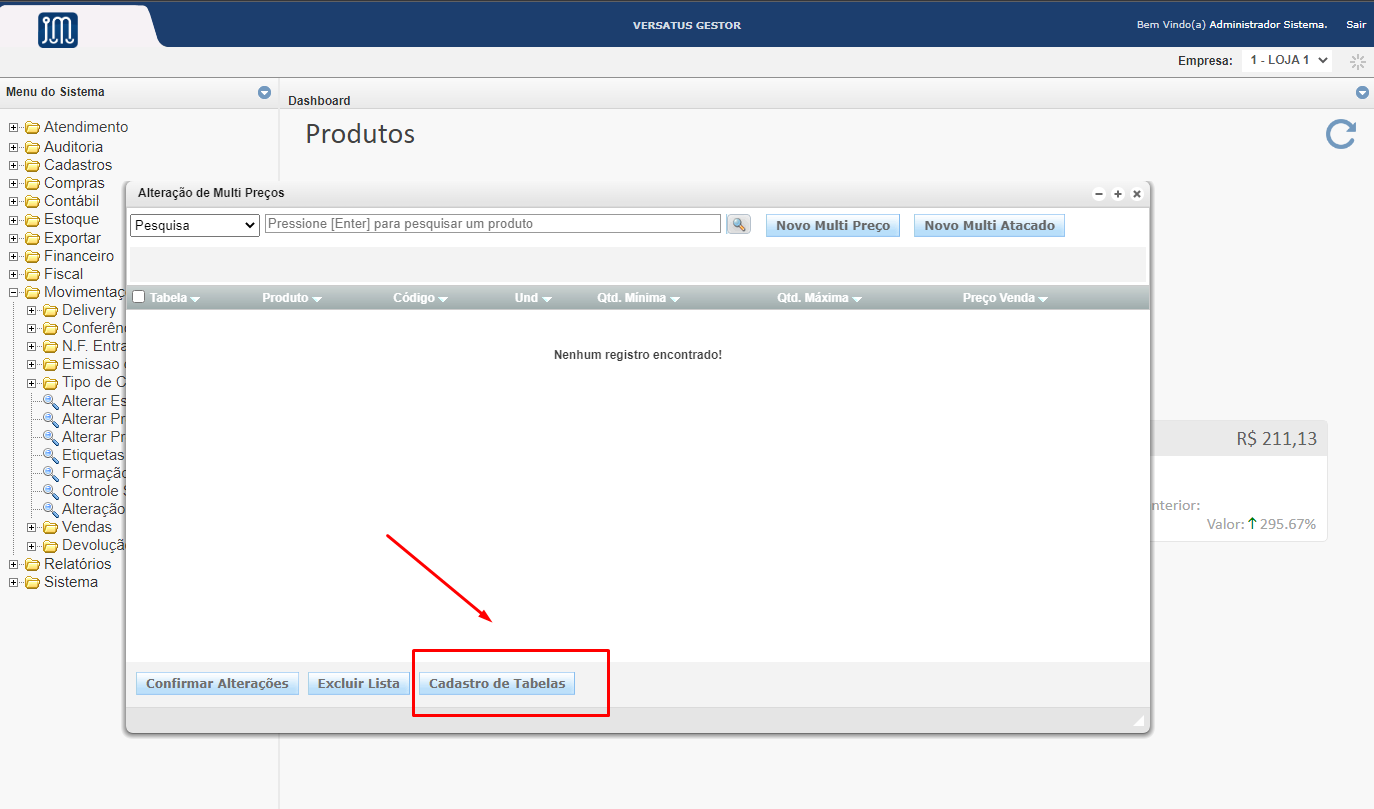
Task: Expand the Cadastros tree node
Action: [14, 165]
